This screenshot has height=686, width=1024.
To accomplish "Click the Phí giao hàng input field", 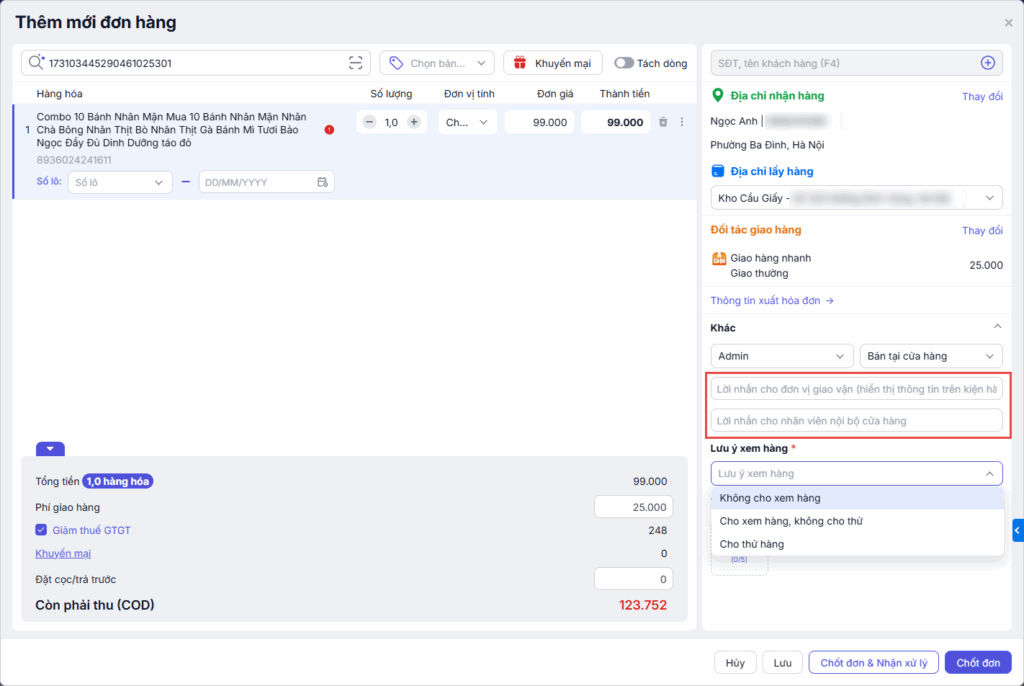I will click(639, 507).
